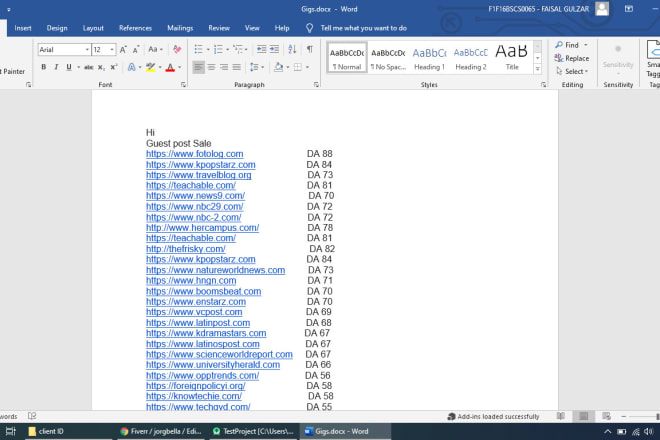This screenshot has width=660, height=440.
Task: Click Text Effects icon
Action: 132,67
